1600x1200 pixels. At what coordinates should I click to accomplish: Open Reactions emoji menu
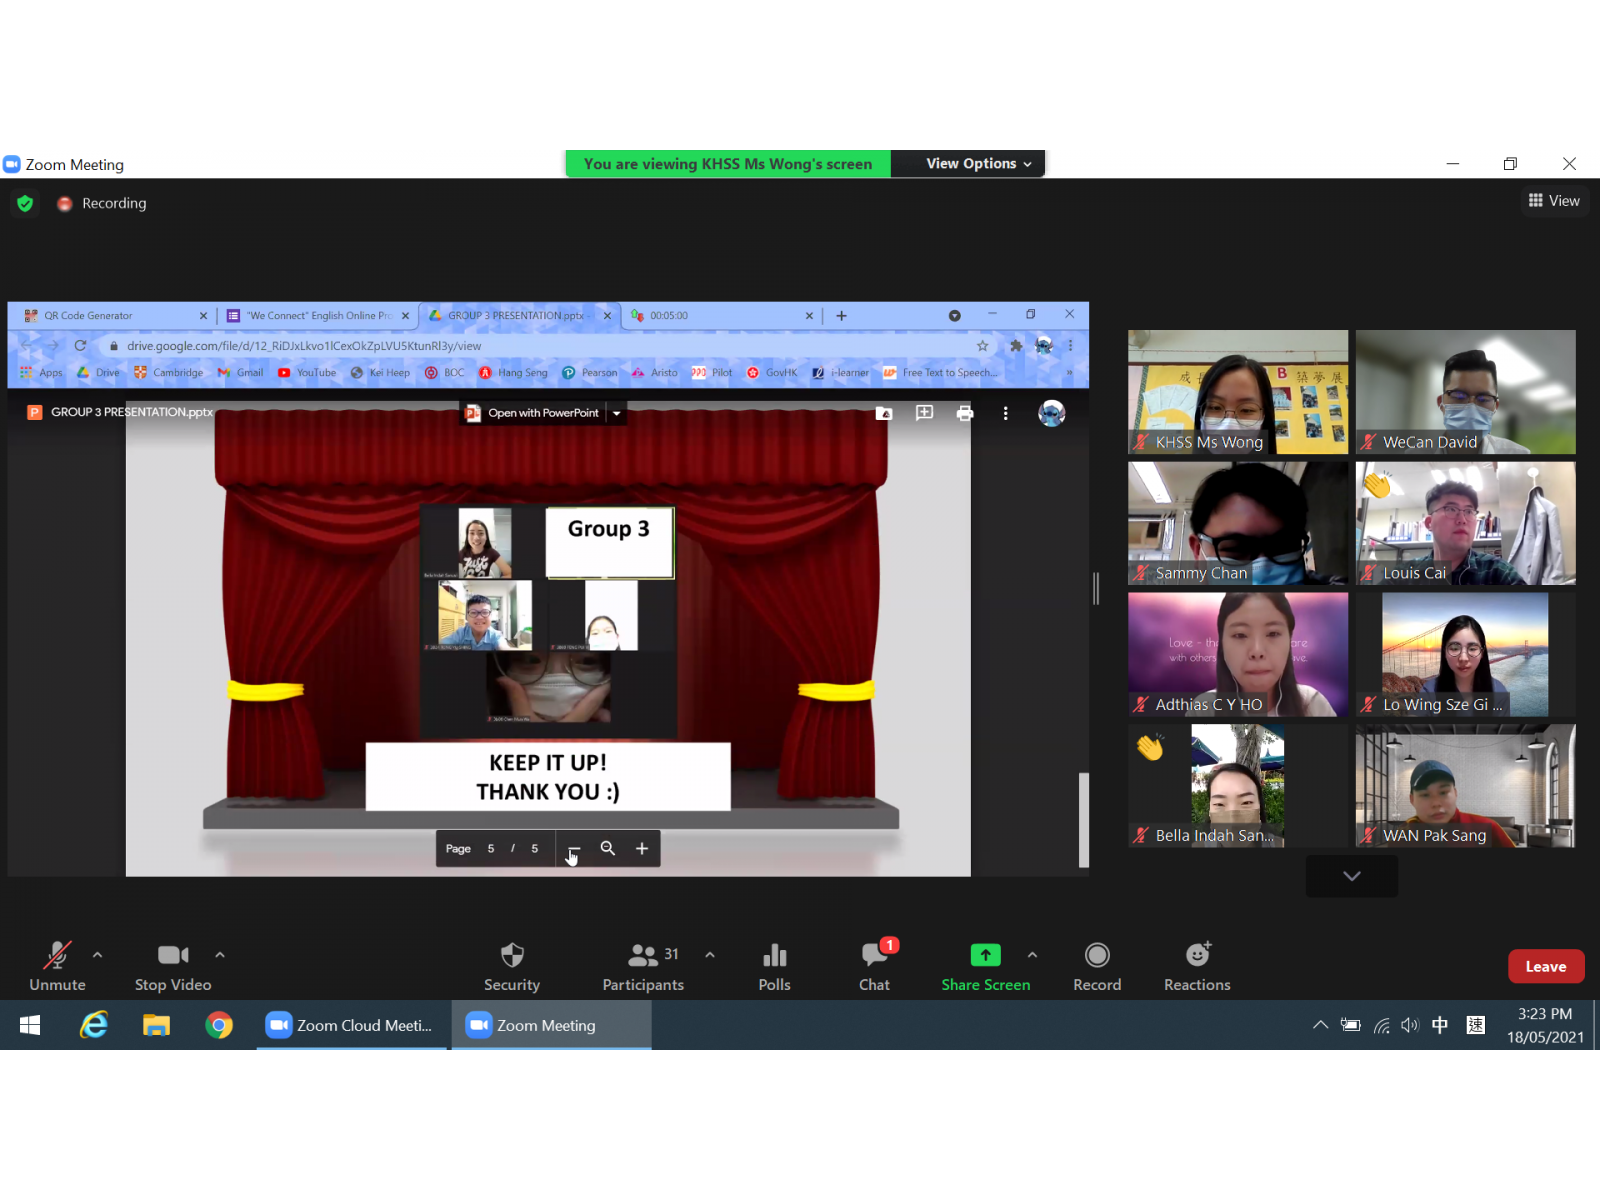[1197, 966]
